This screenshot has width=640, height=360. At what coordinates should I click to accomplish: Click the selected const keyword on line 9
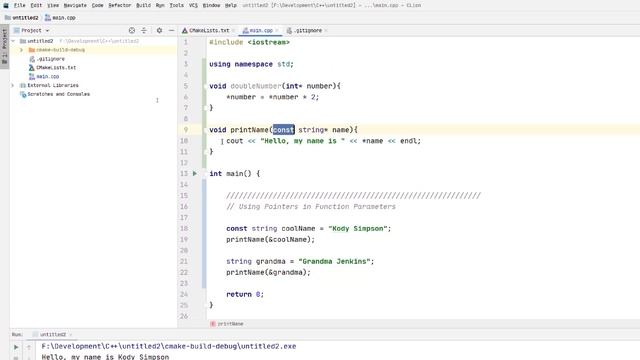tap(283, 130)
